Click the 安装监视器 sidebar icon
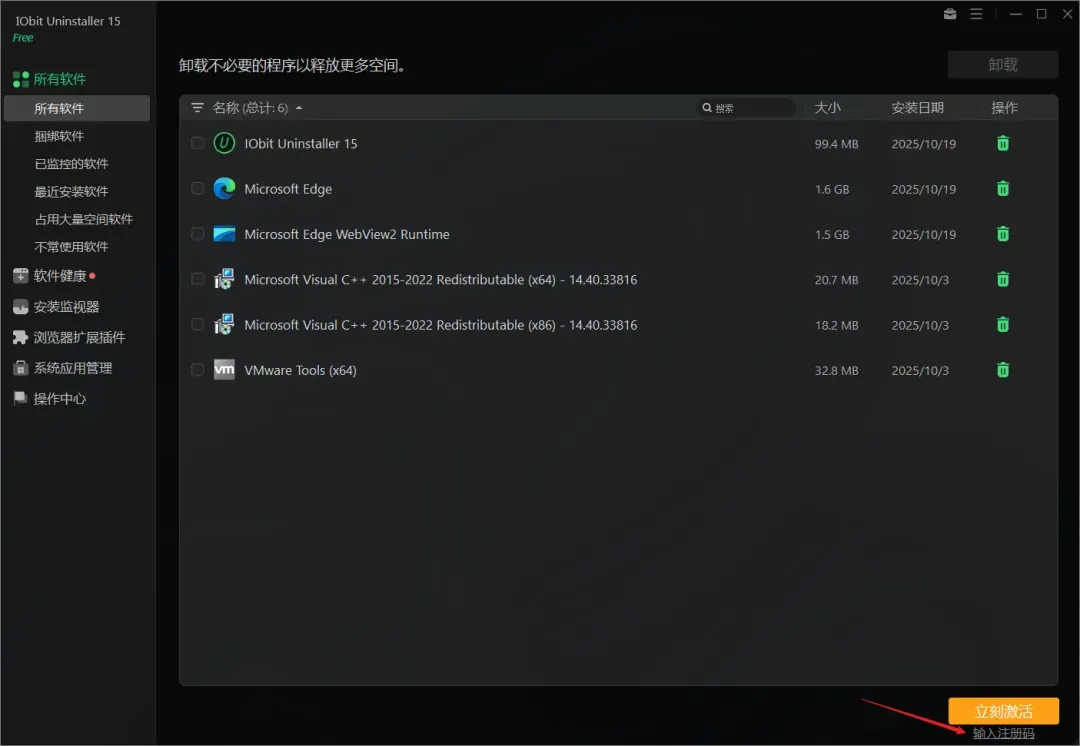This screenshot has width=1080, height=746. [x=21, y=307]
